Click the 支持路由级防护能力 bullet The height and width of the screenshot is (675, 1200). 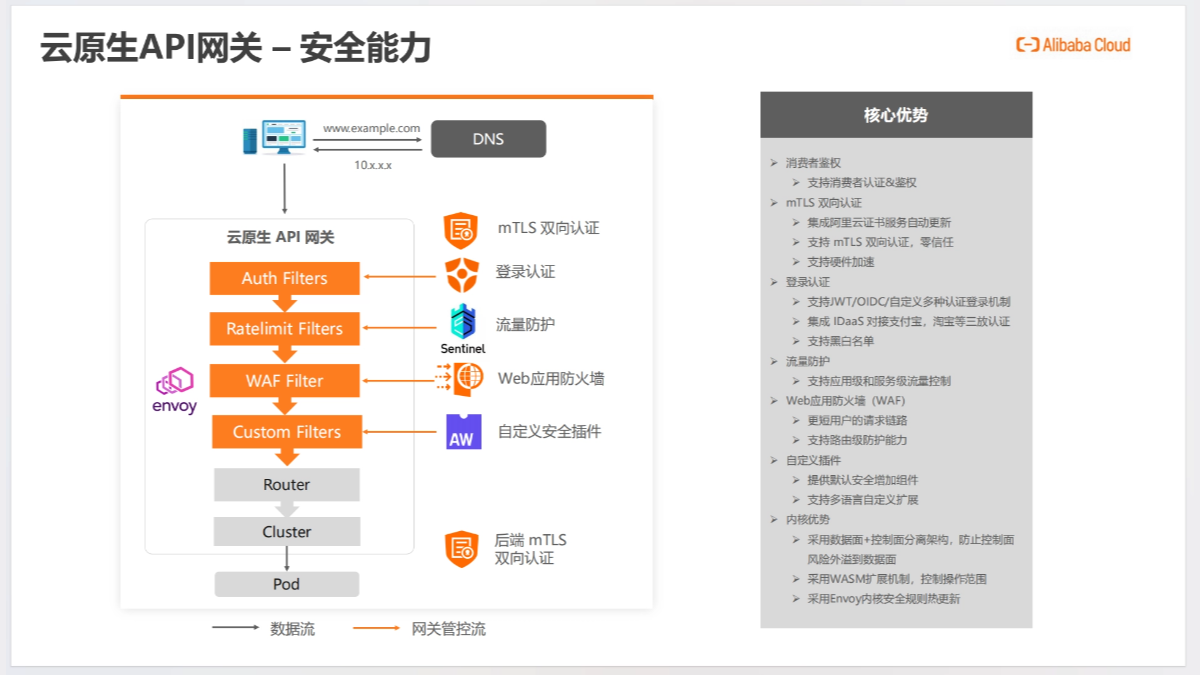tap(857, 440)
